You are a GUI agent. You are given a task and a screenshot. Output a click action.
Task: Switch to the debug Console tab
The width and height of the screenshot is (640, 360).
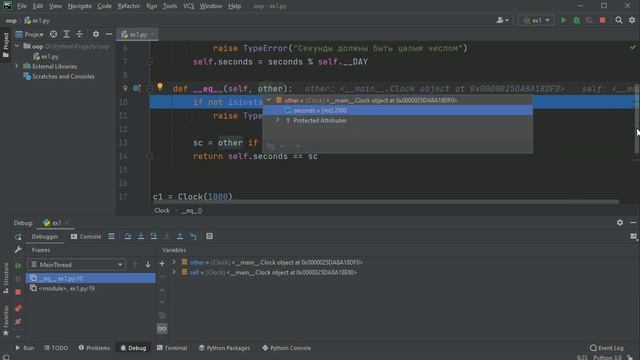tap(86, 236)
